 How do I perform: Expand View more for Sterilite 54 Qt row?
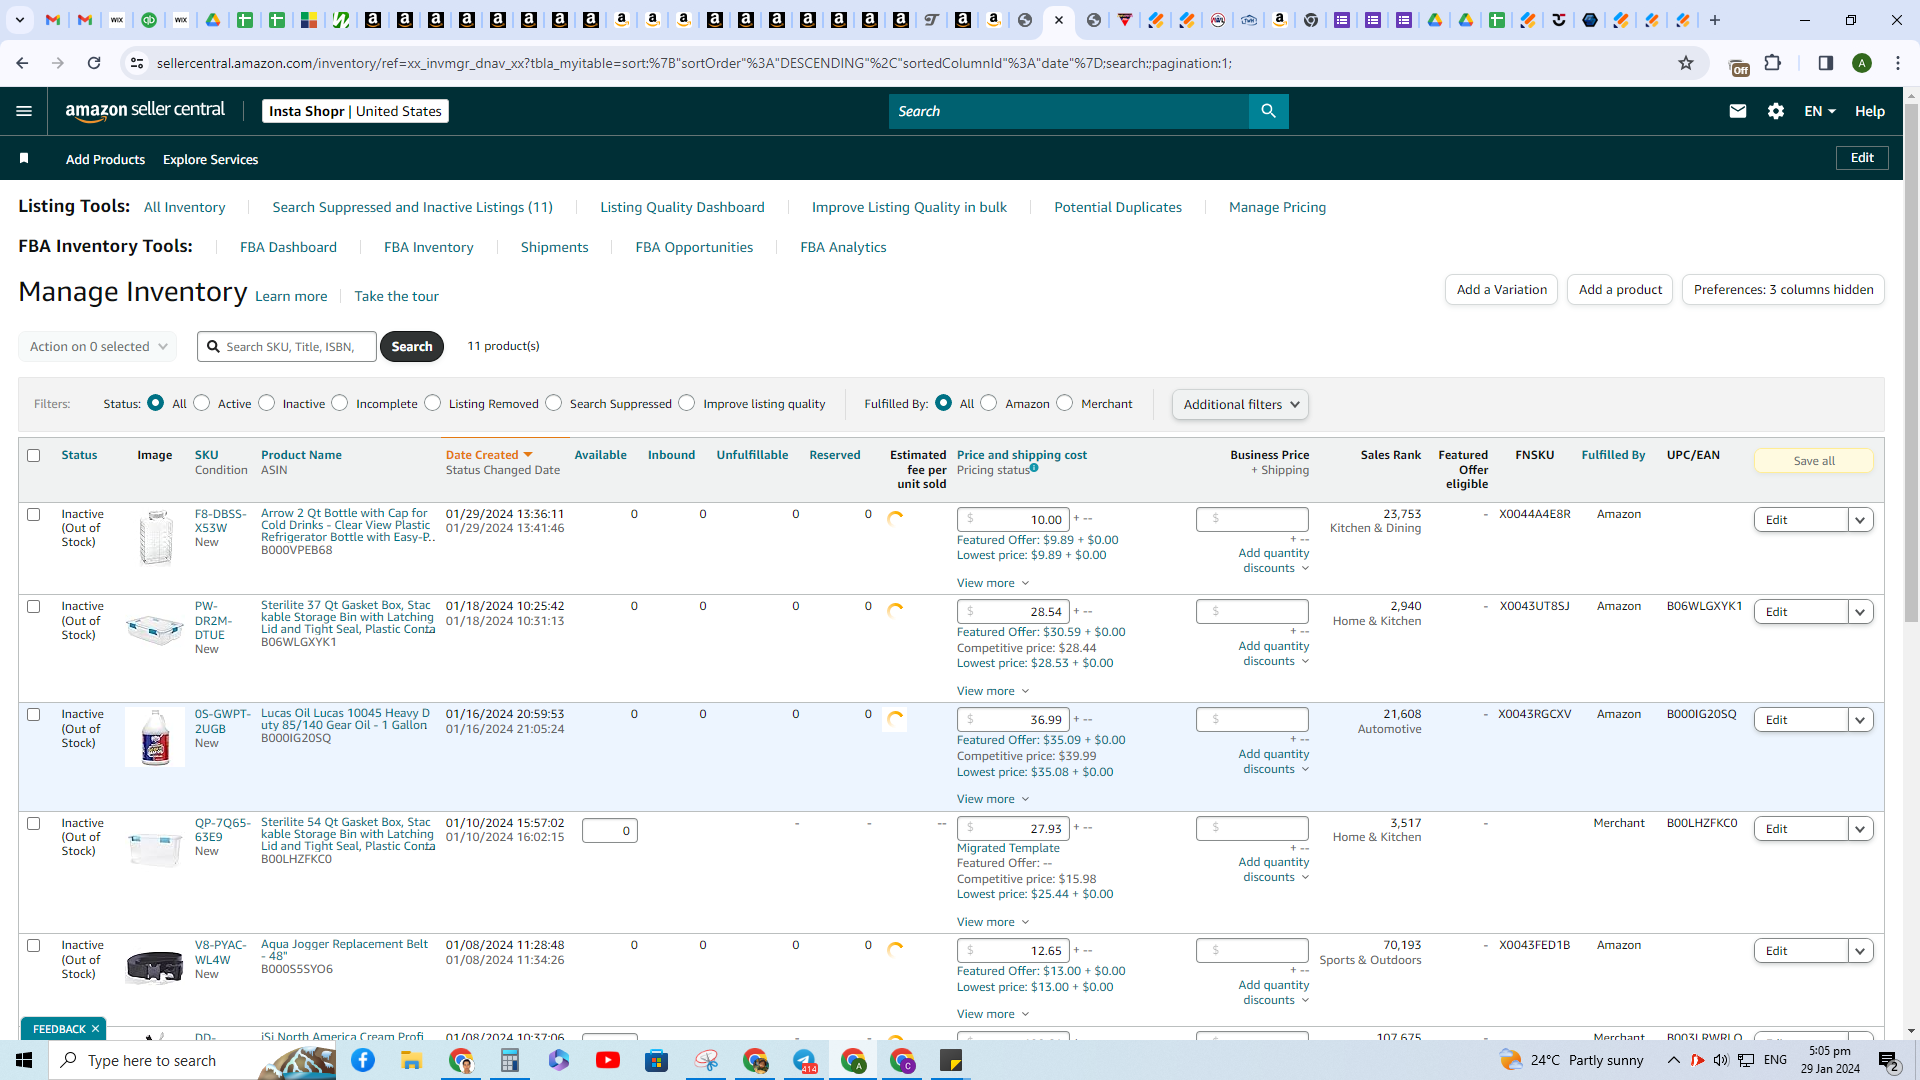pos(992,922)
